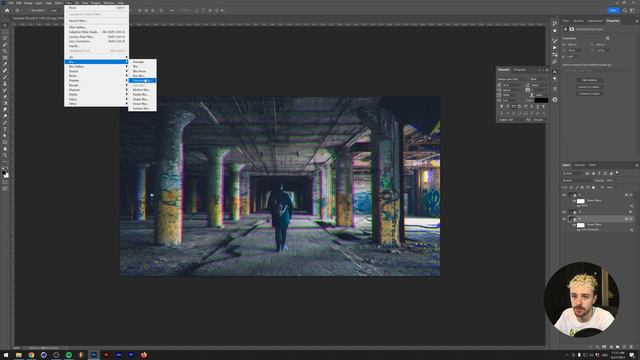Switch to the Channels tab
640x360 pixels.
[x=580, y=165]
